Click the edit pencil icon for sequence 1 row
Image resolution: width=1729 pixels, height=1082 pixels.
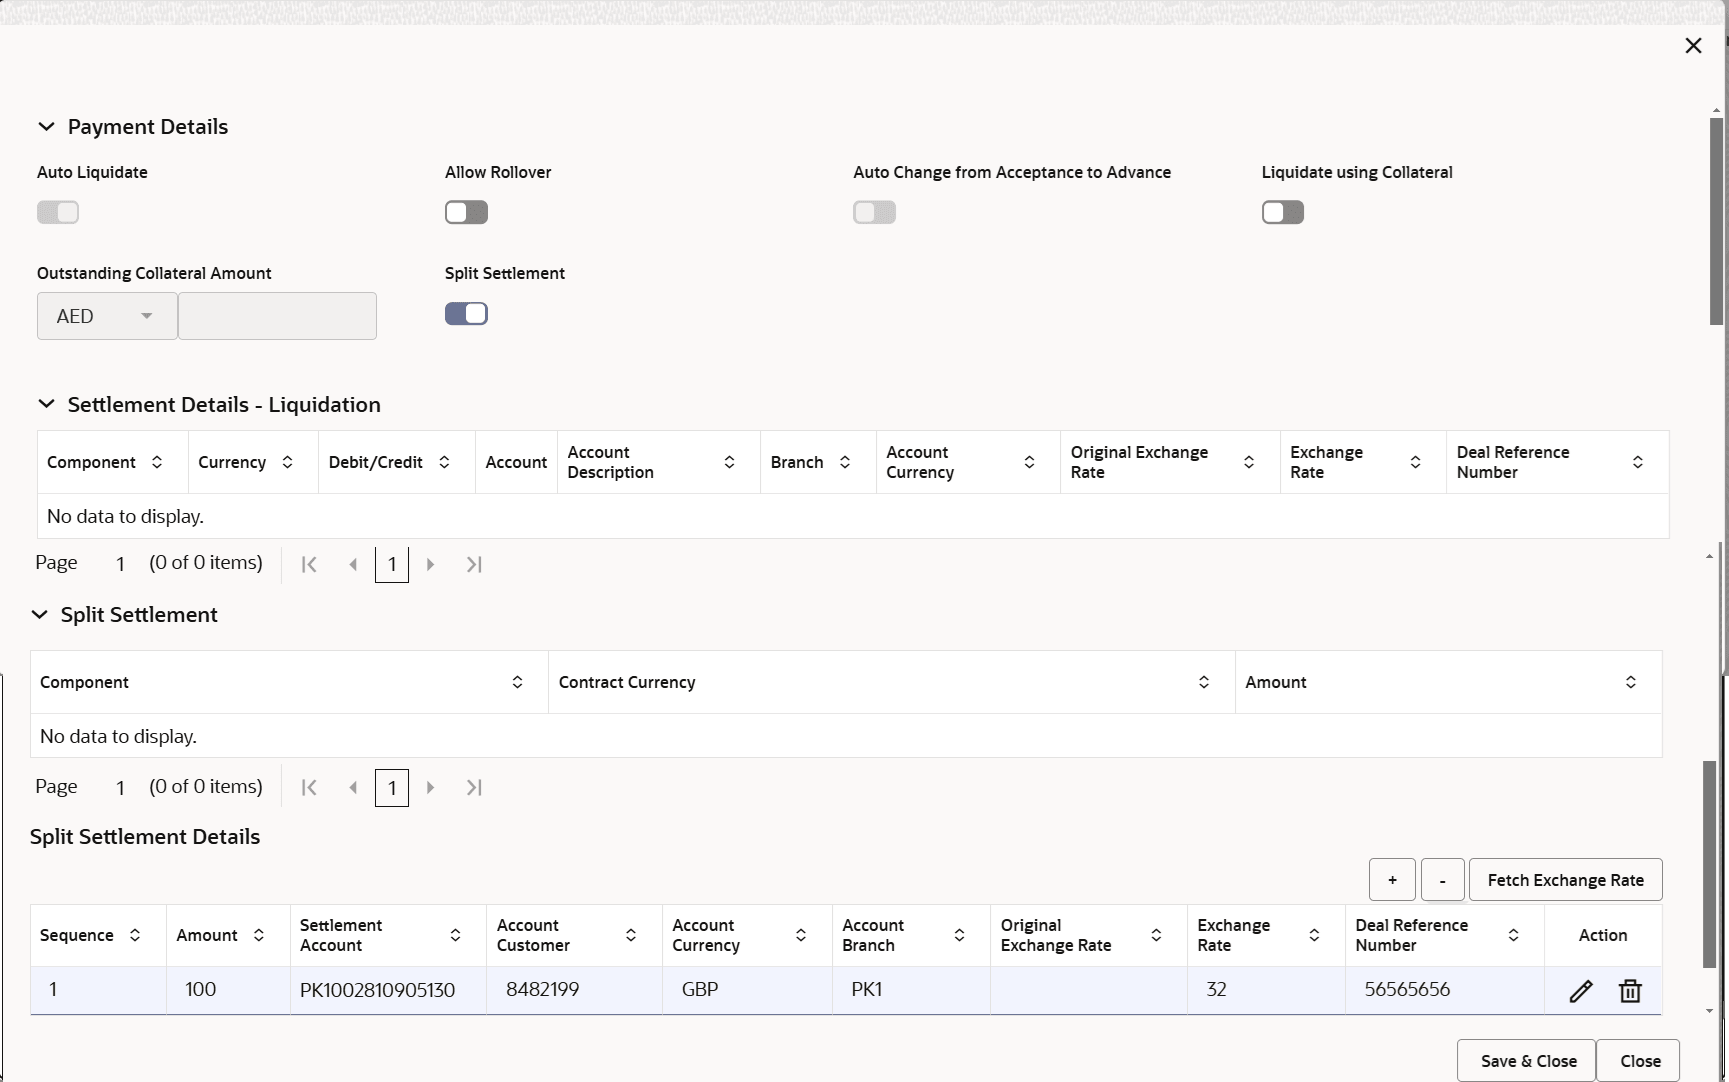(1582, 990)
